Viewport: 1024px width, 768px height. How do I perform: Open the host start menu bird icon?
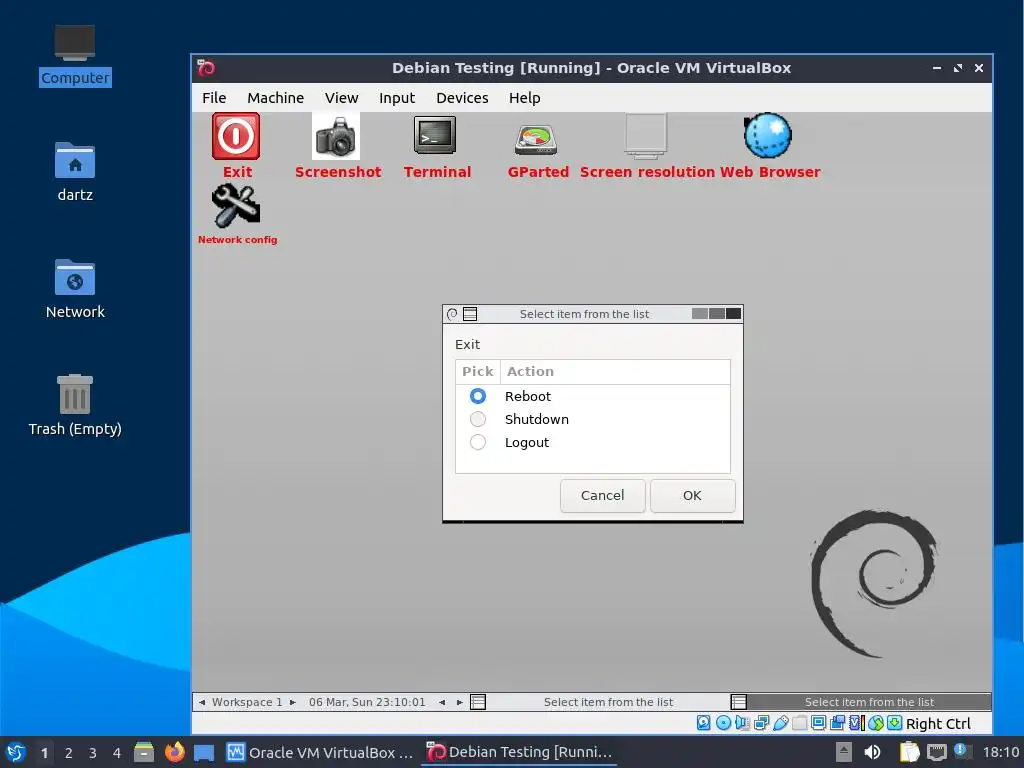pyautogui.click(x=16, y=752)
